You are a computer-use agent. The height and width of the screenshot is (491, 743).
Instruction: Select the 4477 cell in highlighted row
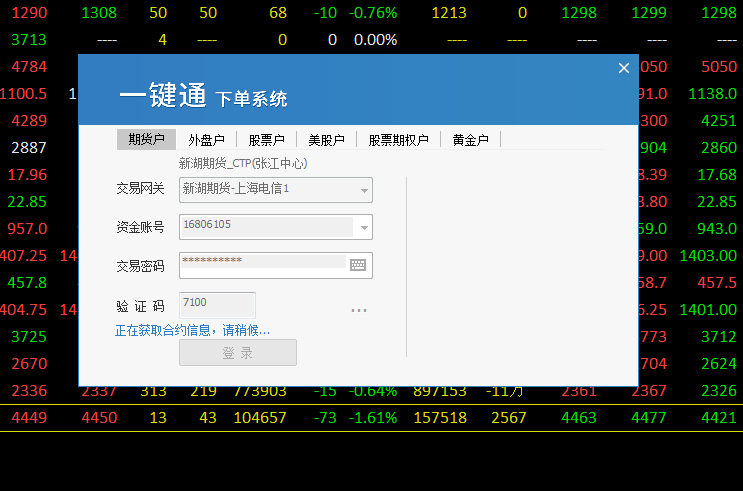649,418
